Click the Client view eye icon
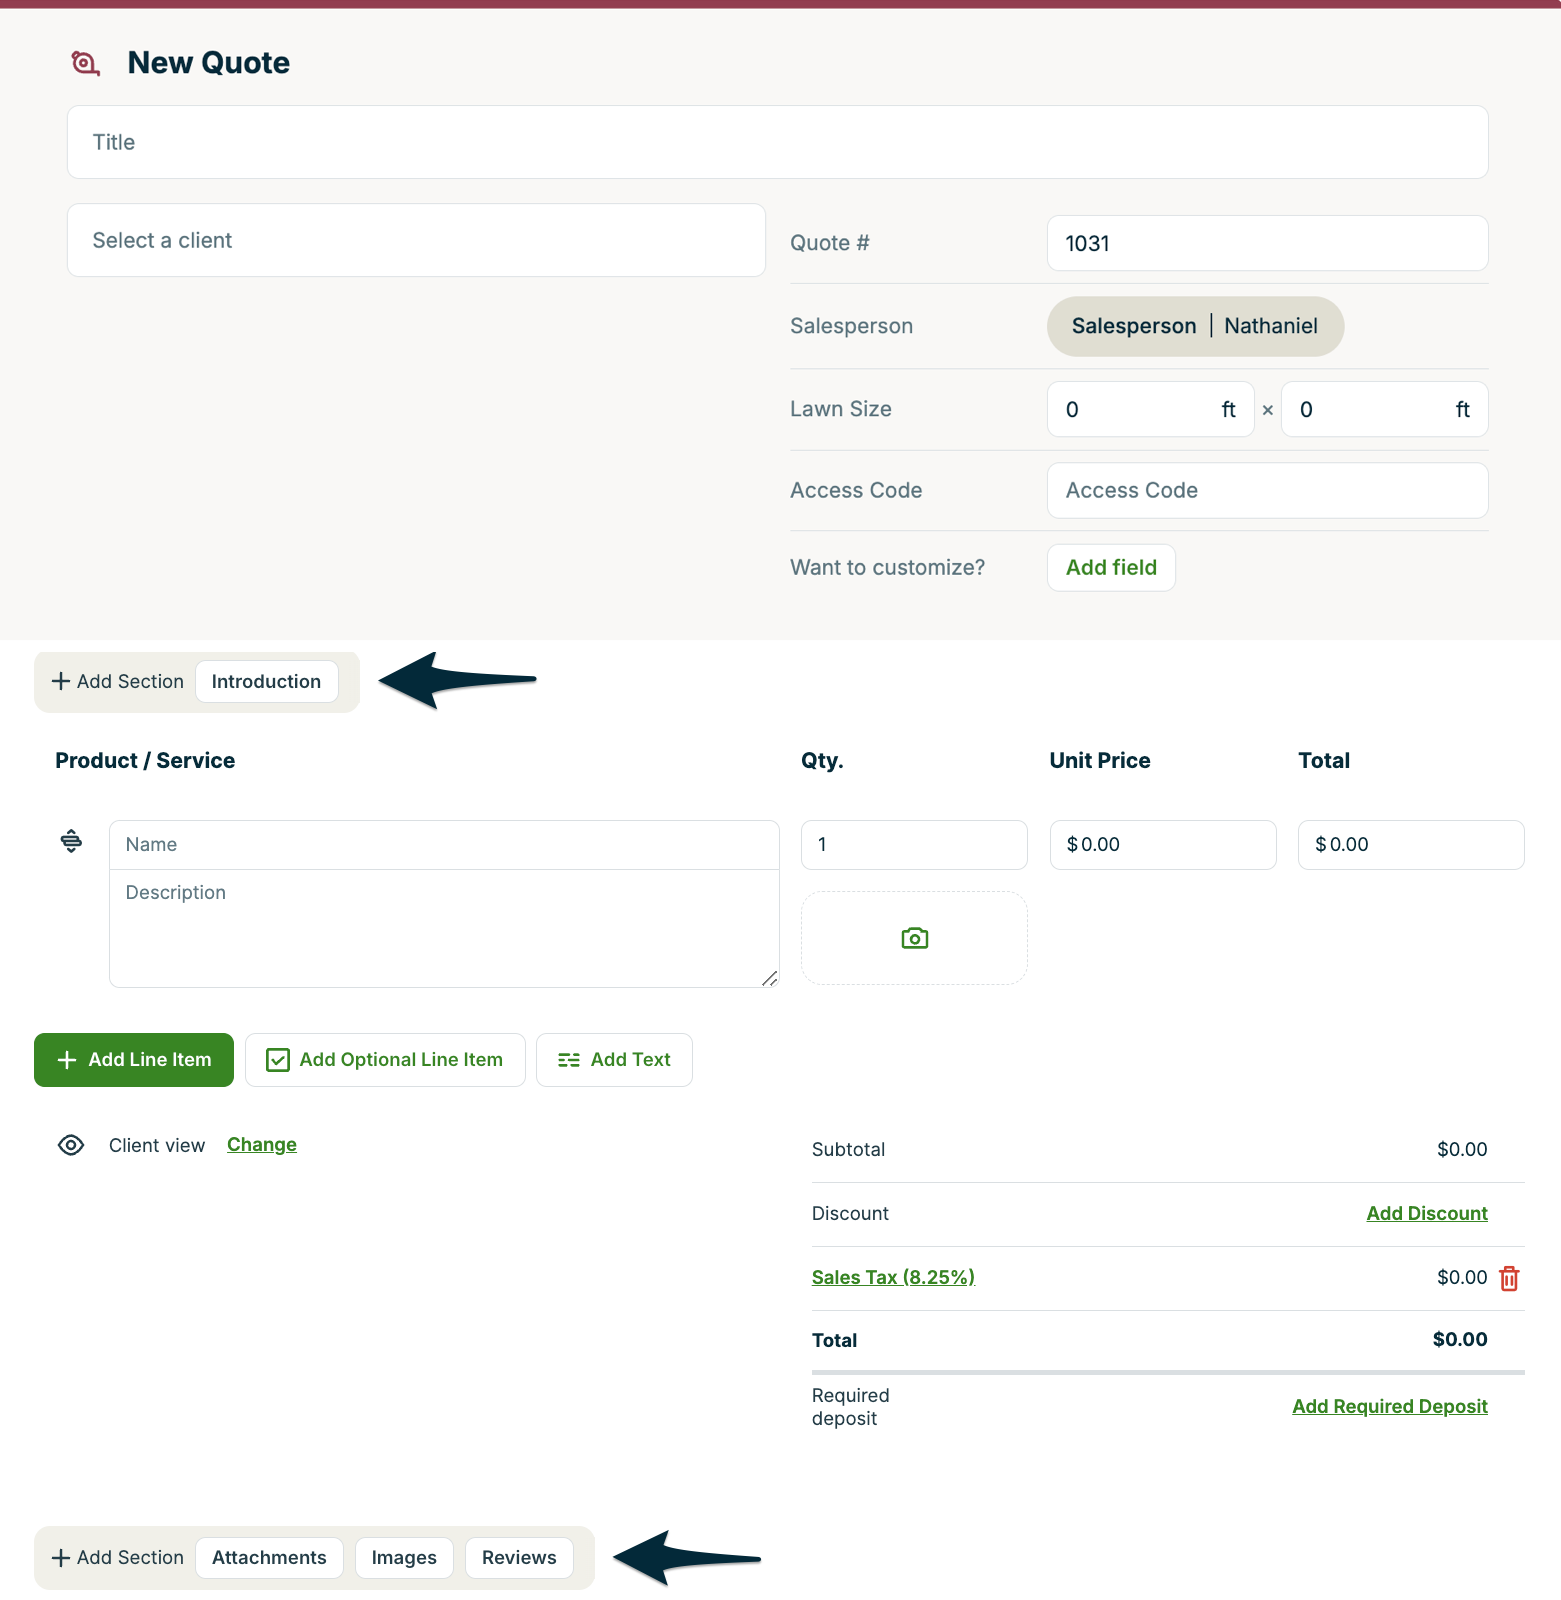The height and width of the screenshot is (1600, 1561). point(71,1145)
